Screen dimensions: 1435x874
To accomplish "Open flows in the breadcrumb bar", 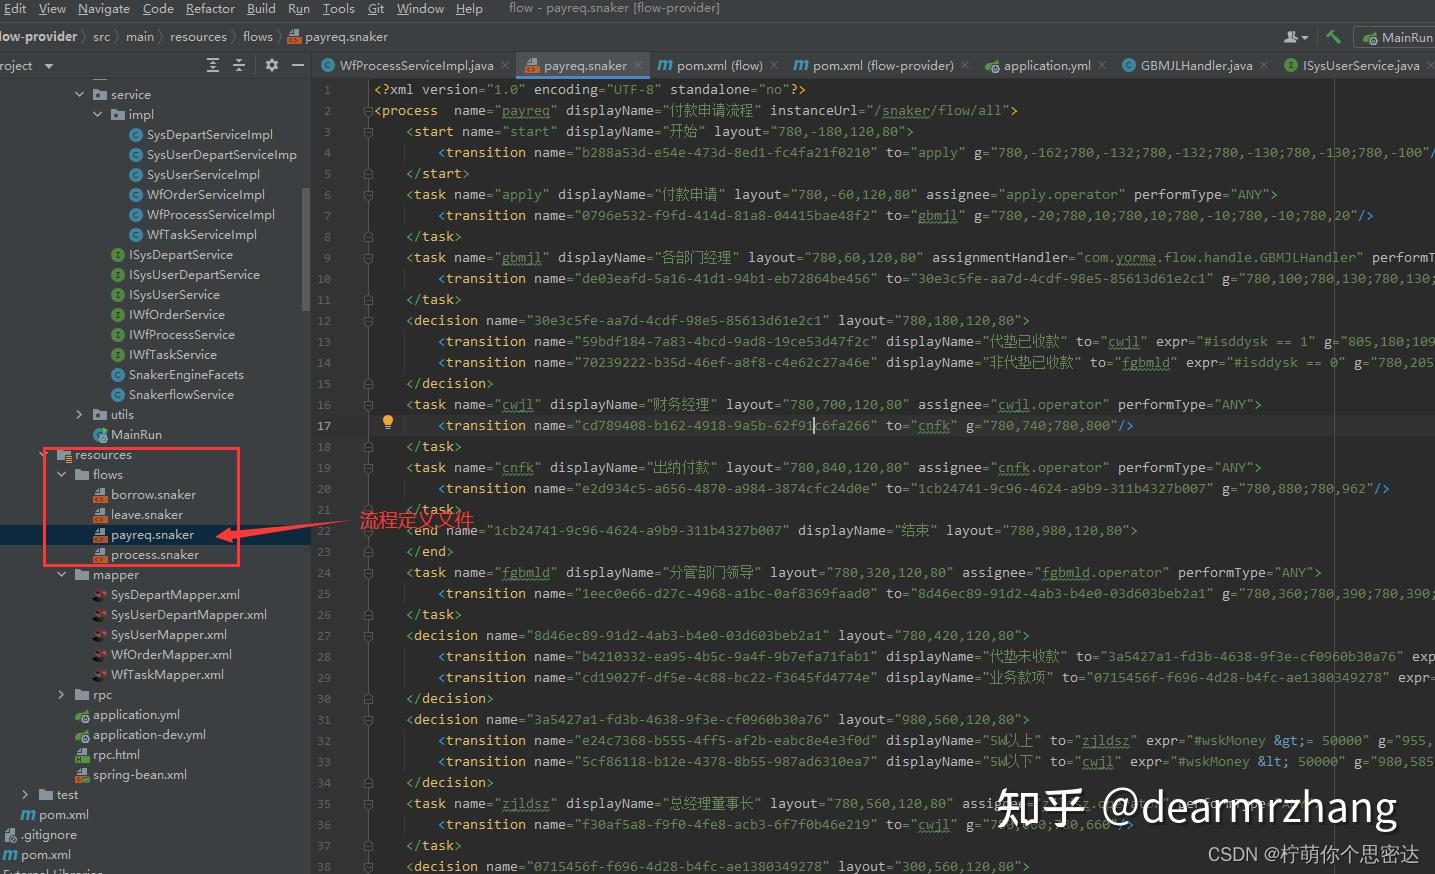I will [x=257, y=36].
